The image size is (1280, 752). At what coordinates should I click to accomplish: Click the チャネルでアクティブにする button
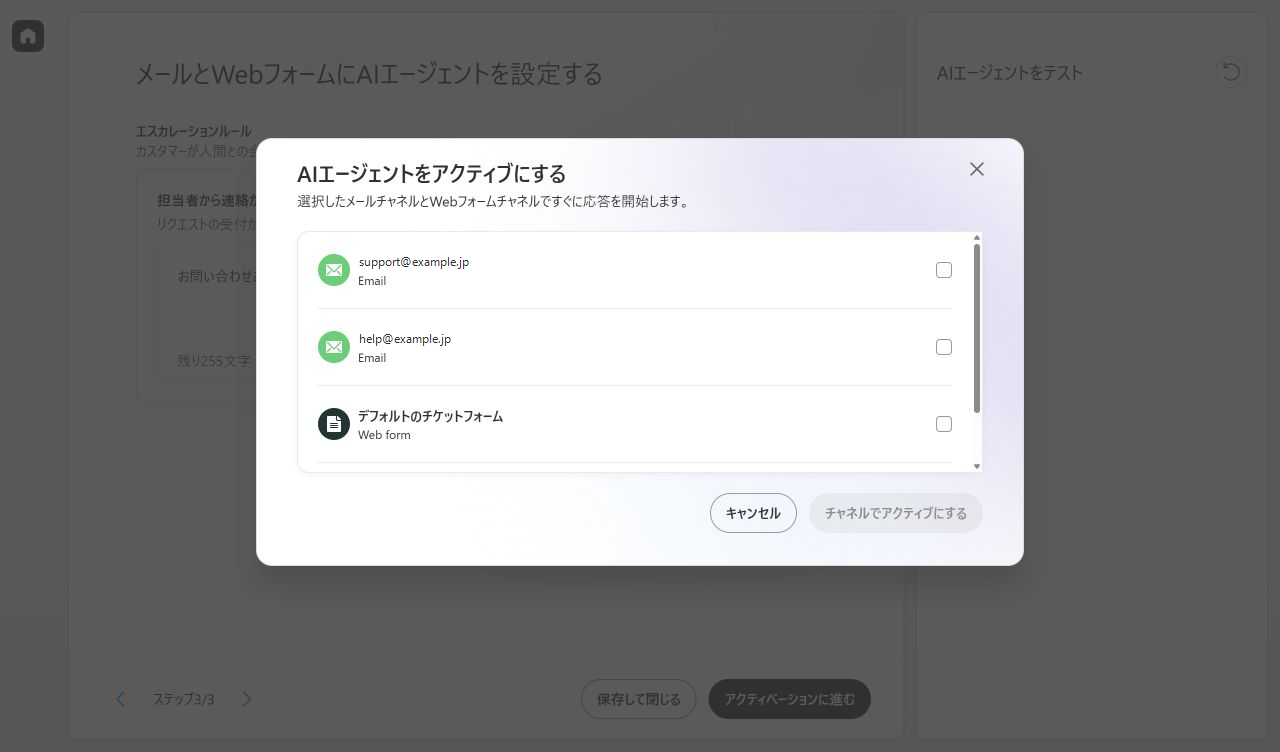[x=896, y=513]
